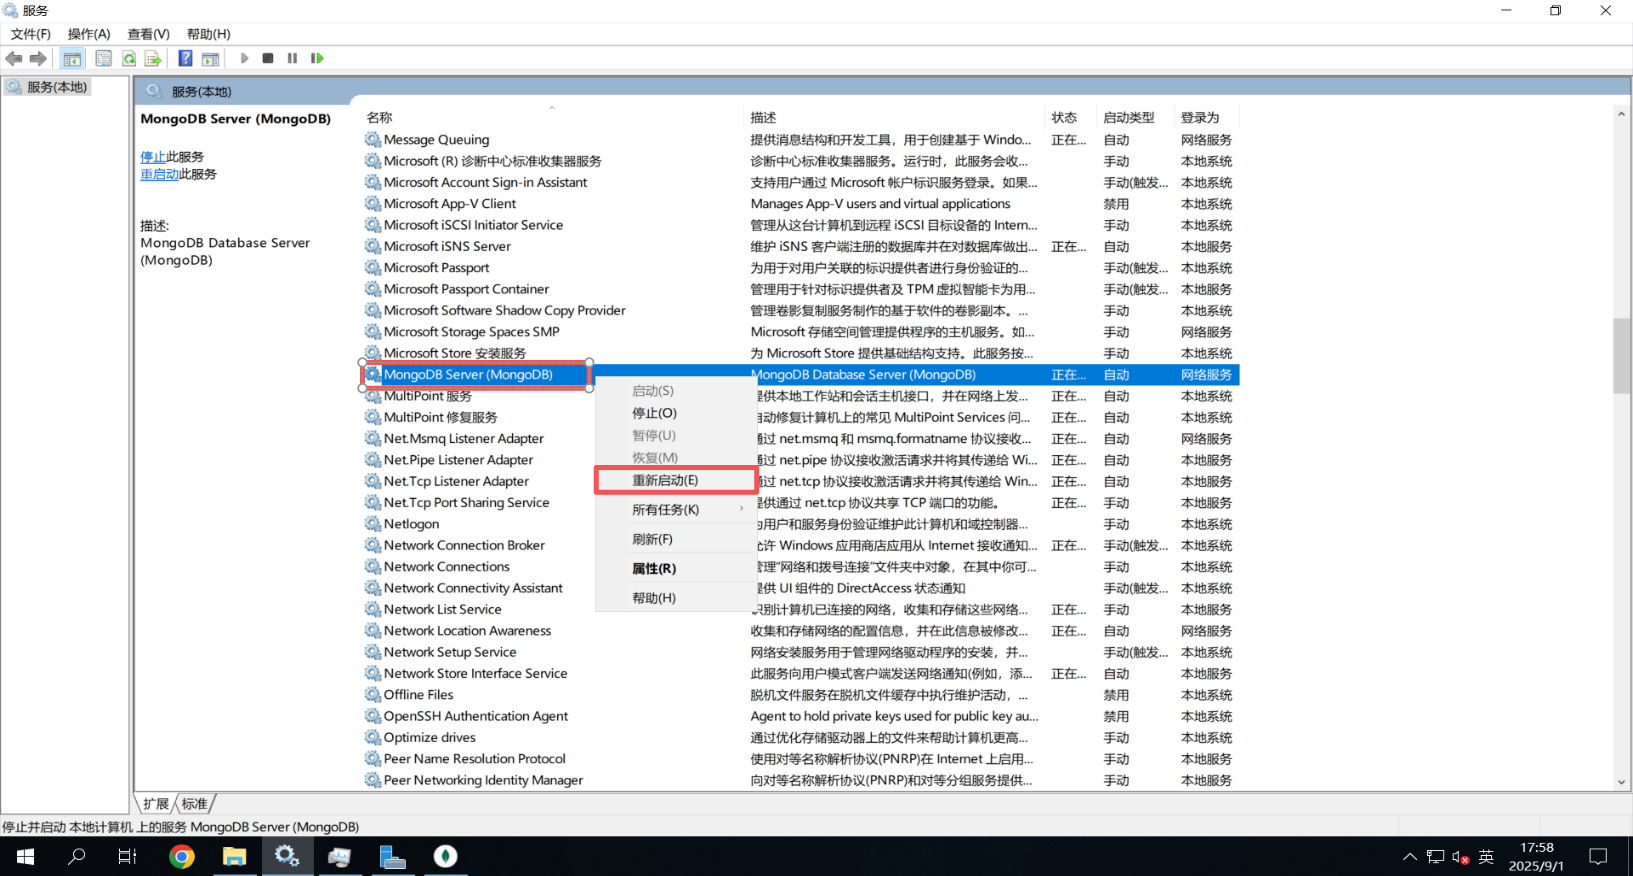Select Net.Tcp Port Sharing Service row
This screenshot has width=1633, height=876.
click(801, 503)
